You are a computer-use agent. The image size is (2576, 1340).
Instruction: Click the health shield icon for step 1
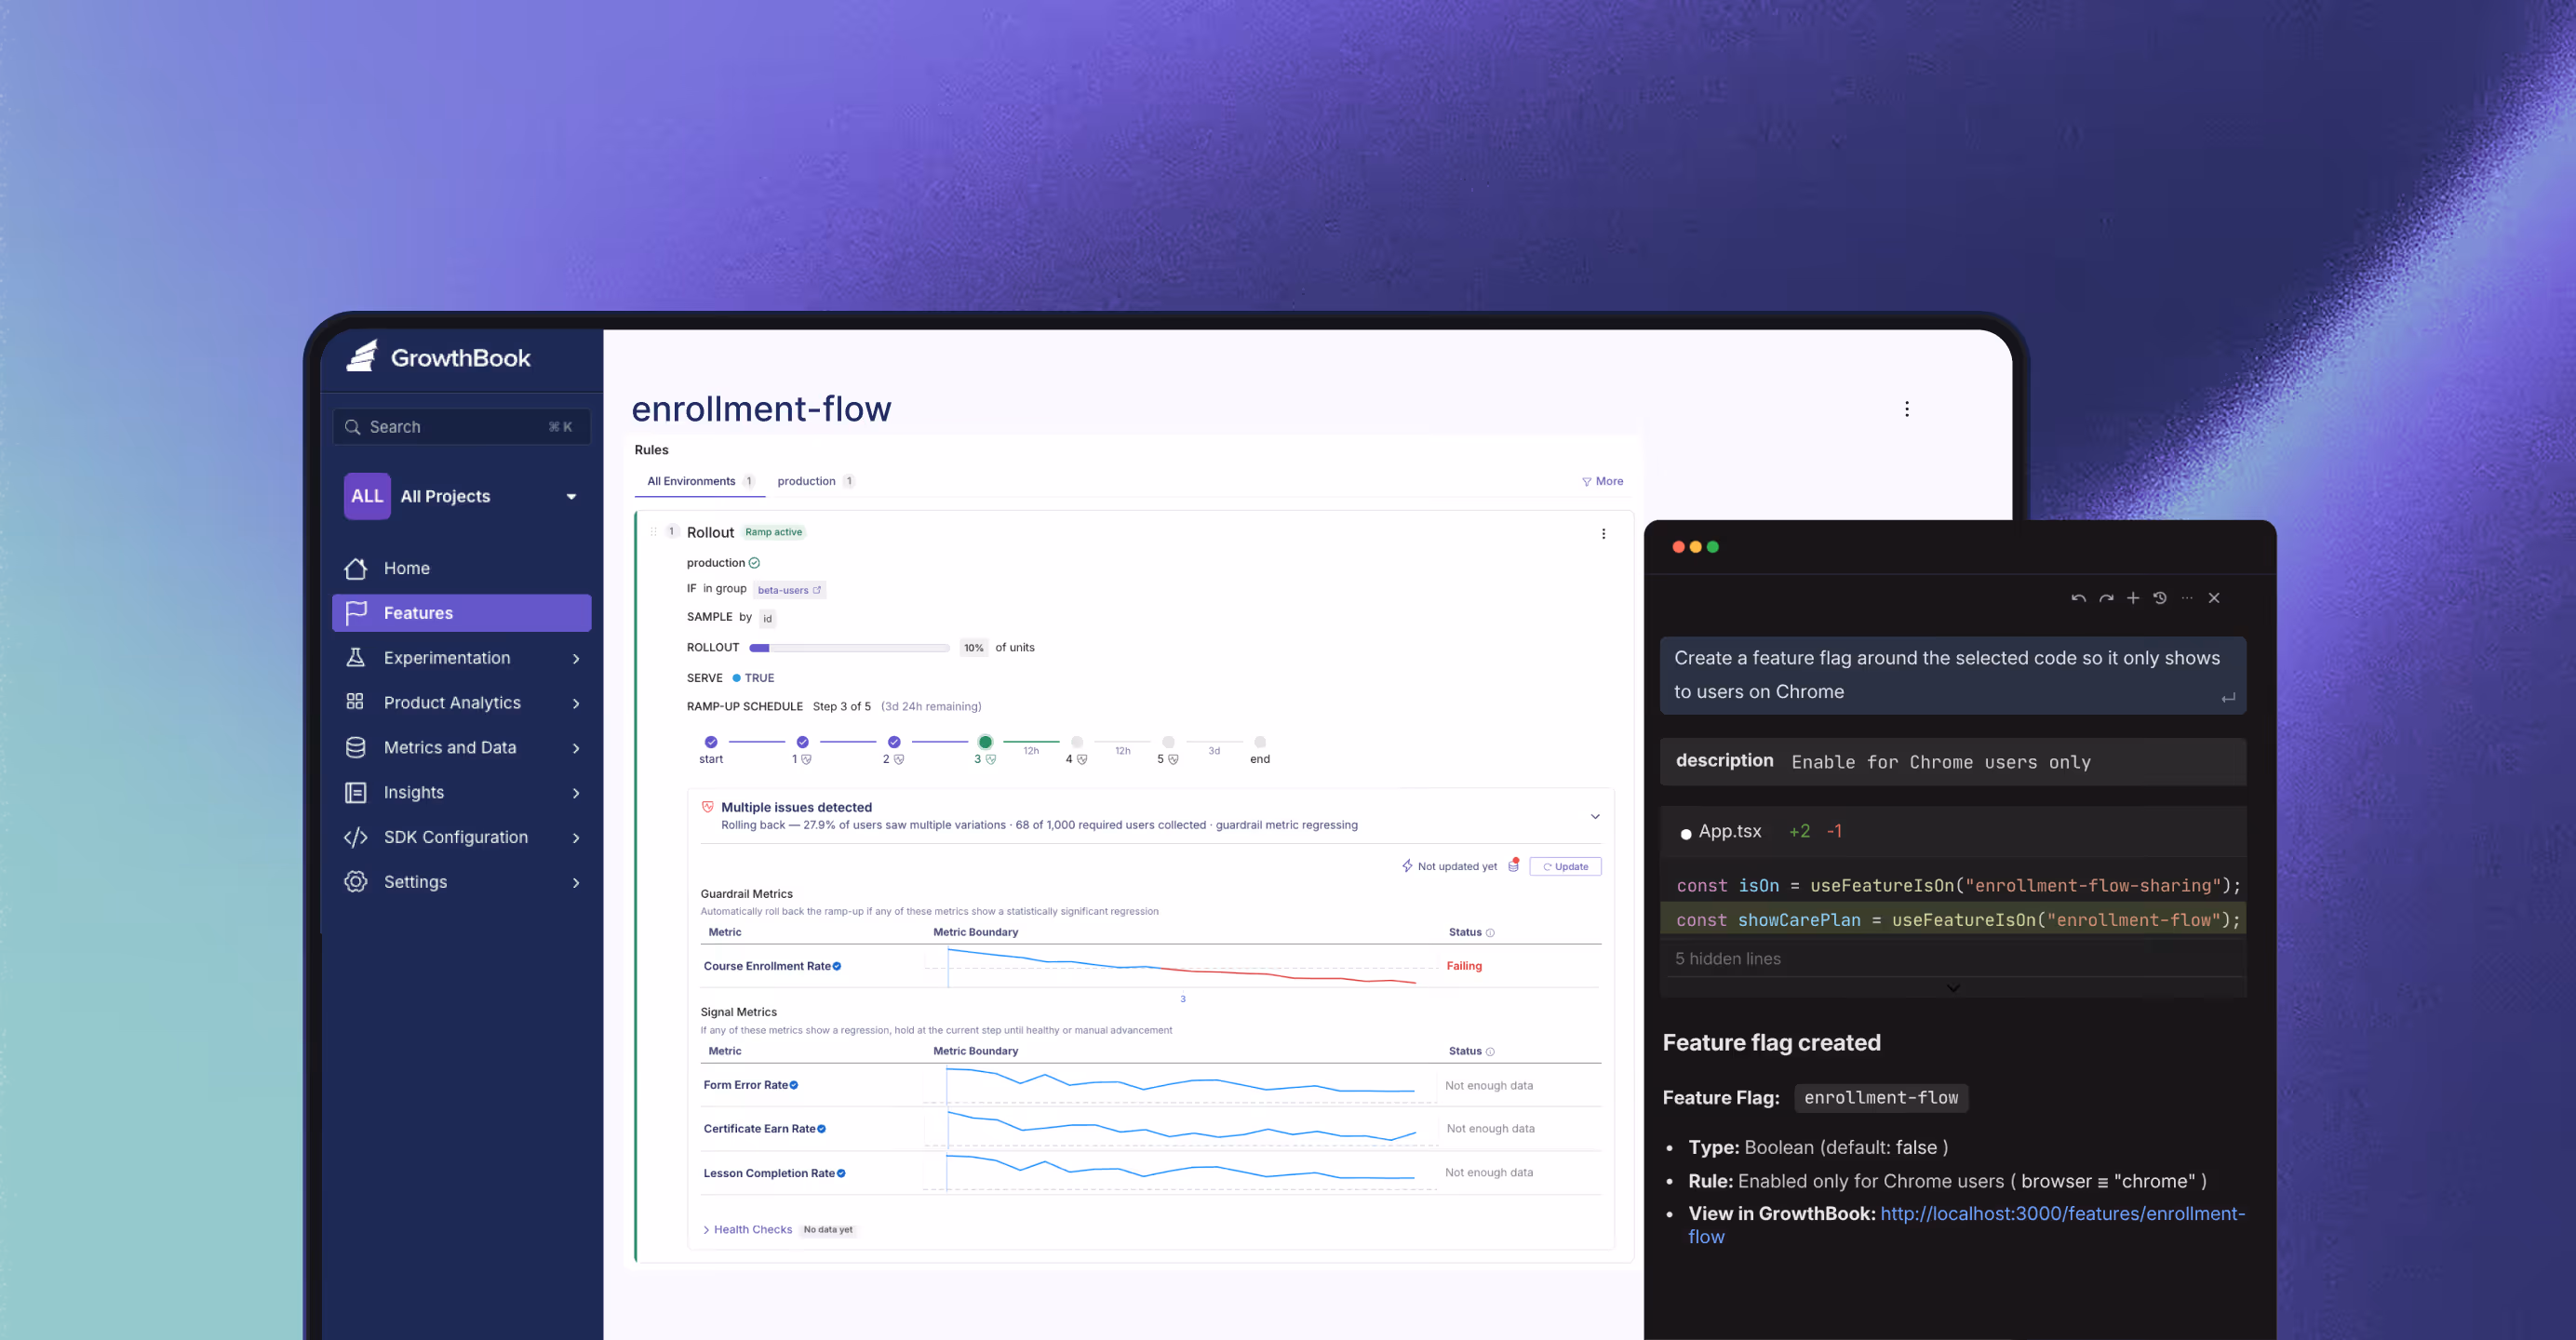click(x=806, y=759)
